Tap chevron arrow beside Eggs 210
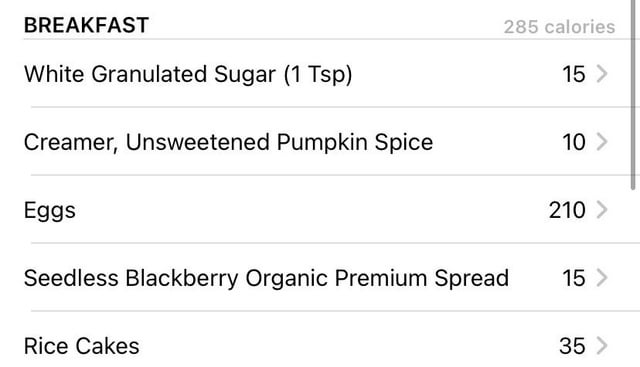 (x=602, y=210)
